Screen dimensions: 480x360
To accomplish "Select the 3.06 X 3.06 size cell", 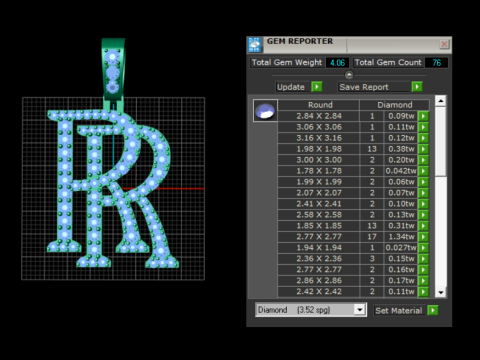I will click(x=319, y=127).
